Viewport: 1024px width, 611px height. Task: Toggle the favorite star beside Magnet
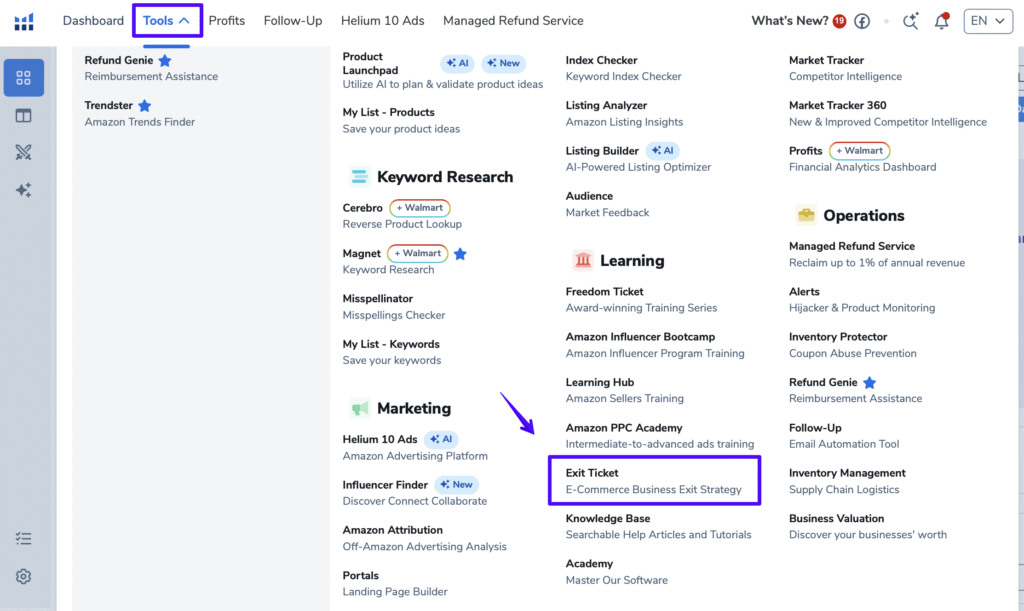(x=460, y=254)
